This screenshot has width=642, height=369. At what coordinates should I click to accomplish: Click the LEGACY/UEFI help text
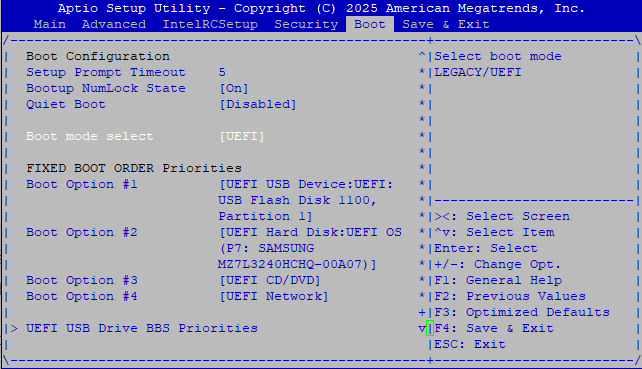(478, 72)
